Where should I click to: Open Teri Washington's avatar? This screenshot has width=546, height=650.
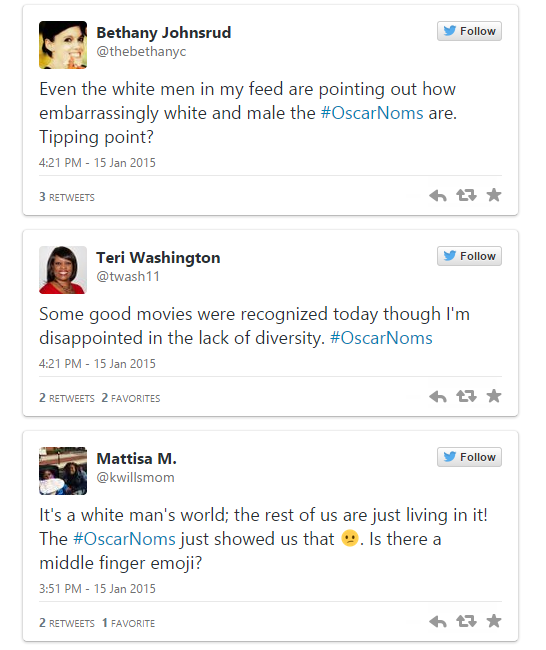point(63,270)
